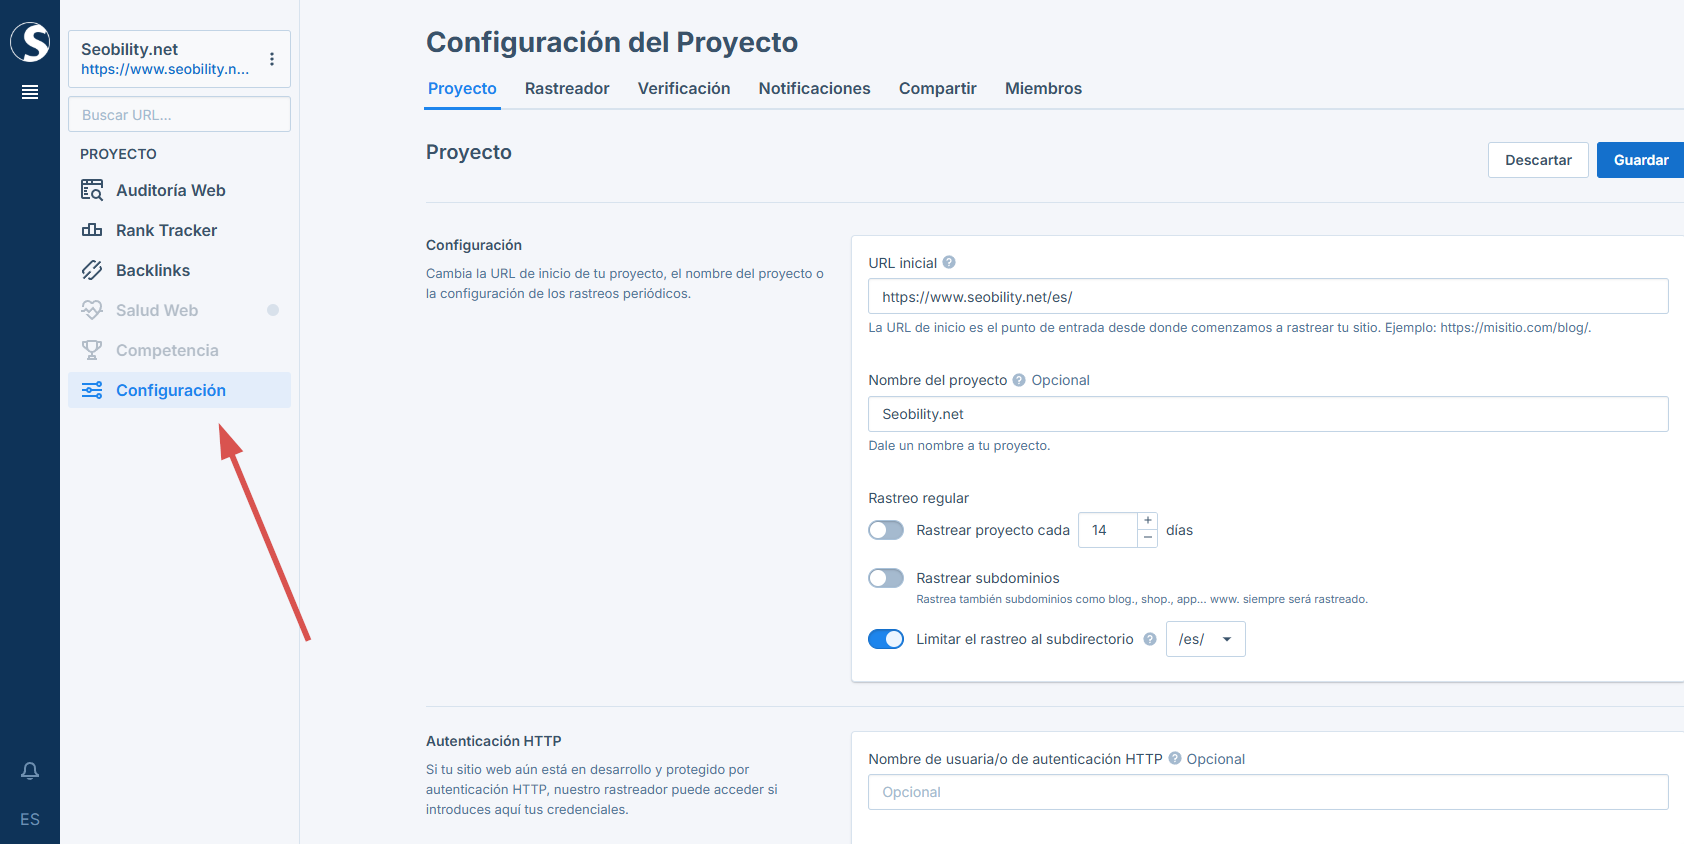Open Competencia in sidebar
Screen dimensions: 1684x844
click(179, 350)
